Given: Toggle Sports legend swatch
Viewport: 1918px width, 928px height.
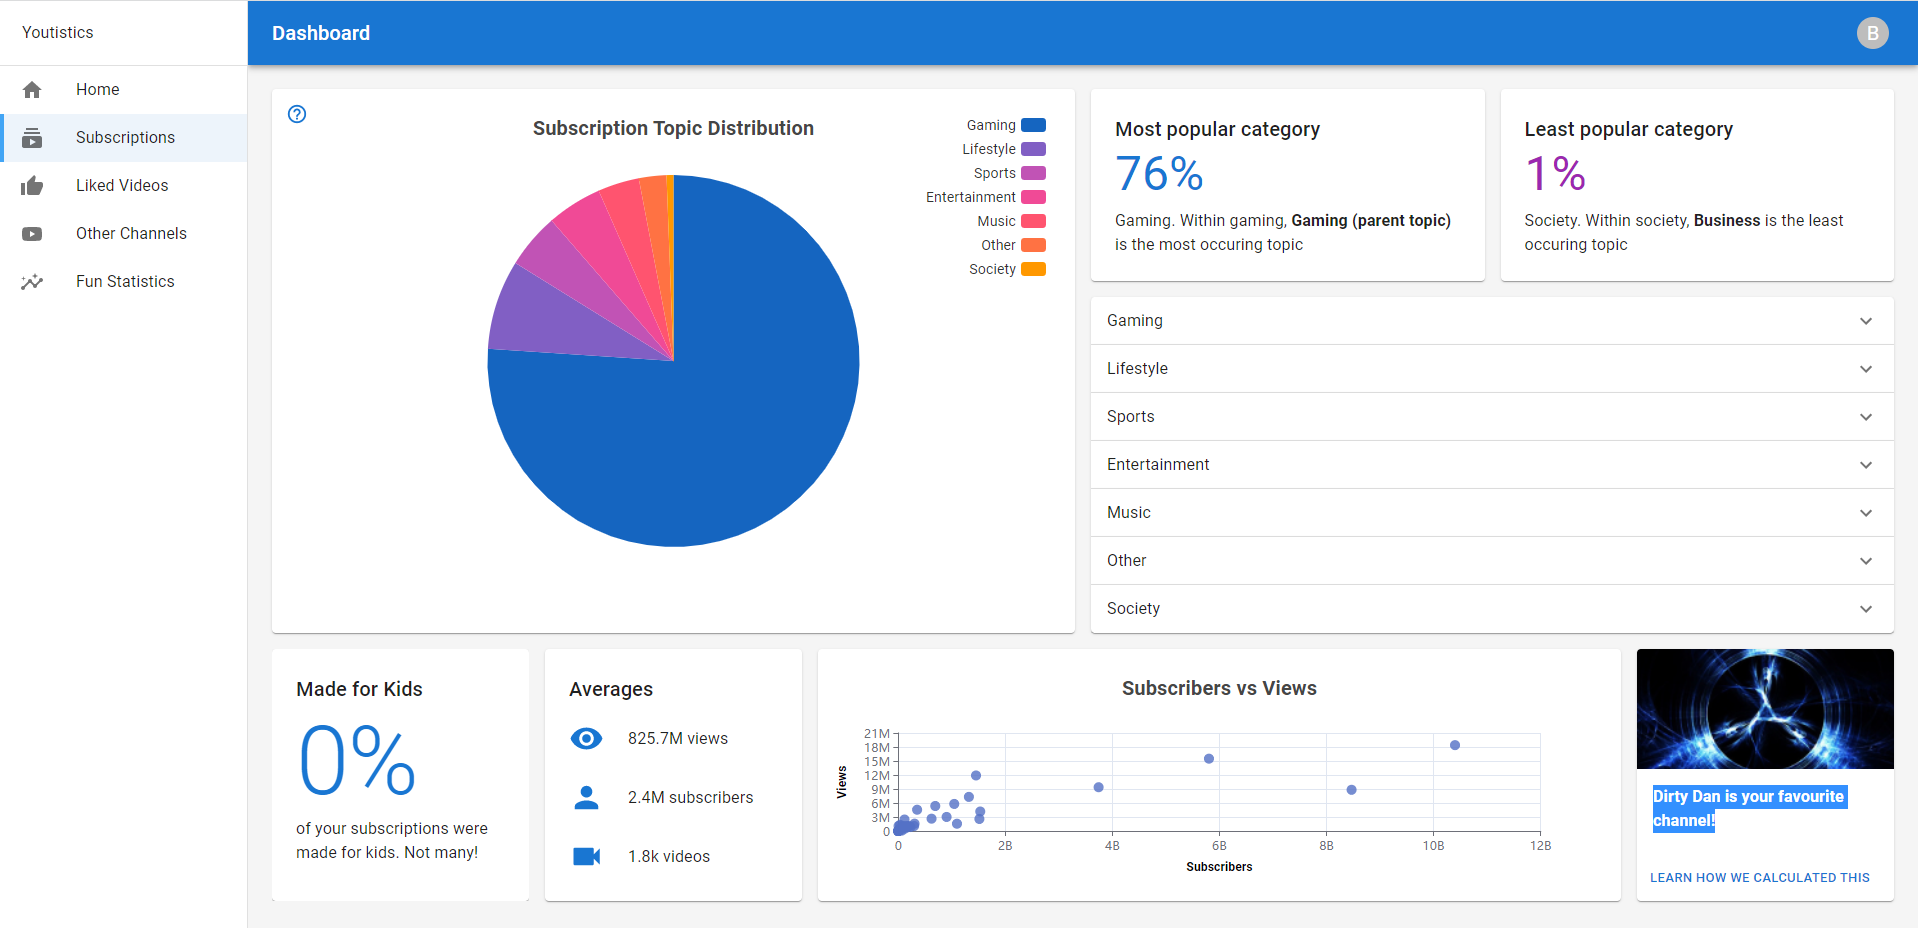Looking at the screenshot, I should tap(1033, 173).
